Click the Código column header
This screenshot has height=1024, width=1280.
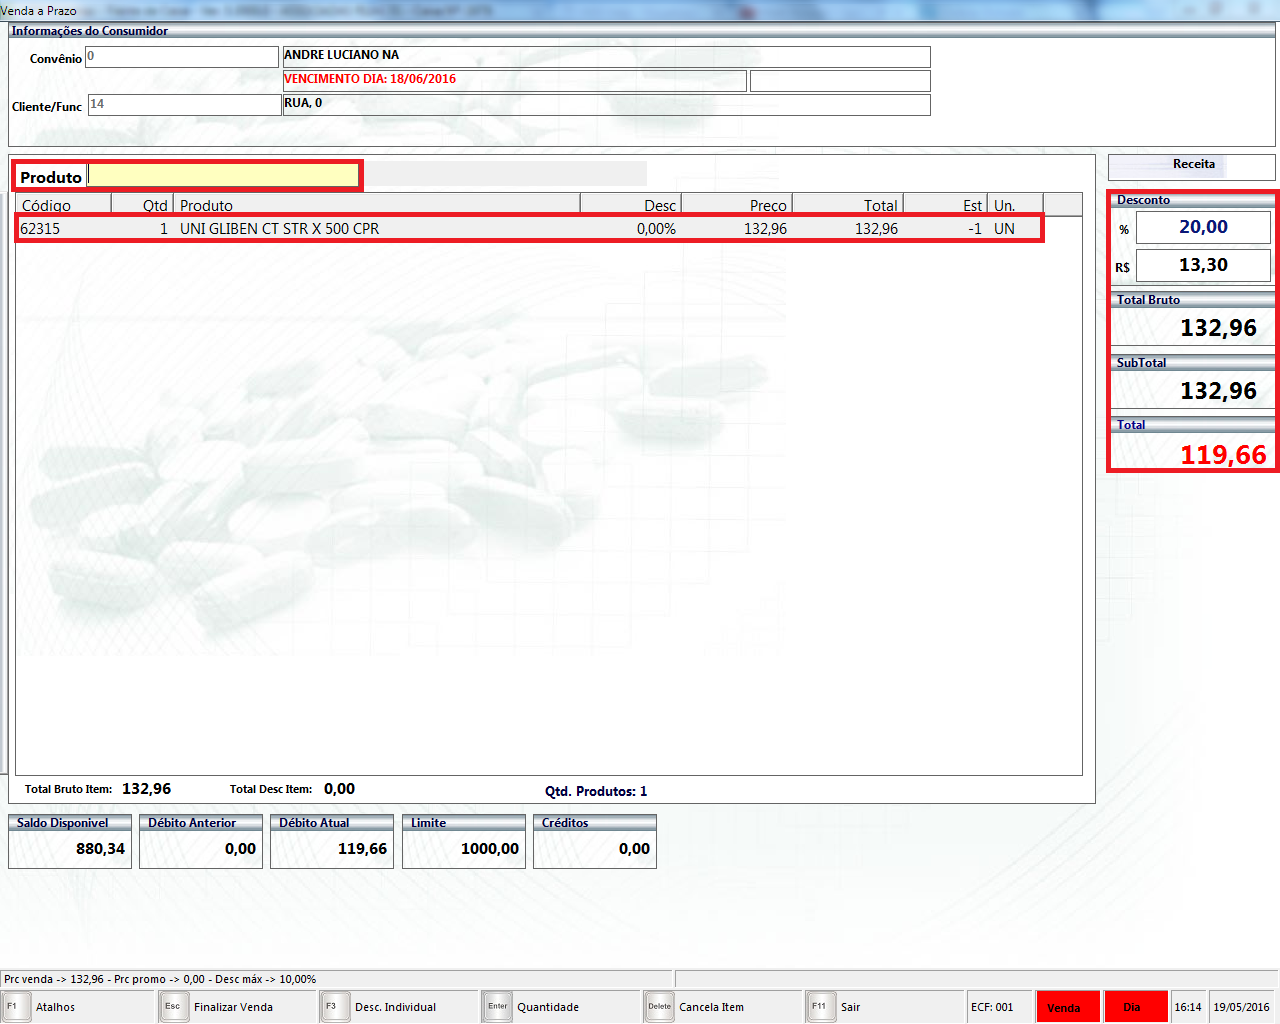pyautogui.click(x=62, y=205)
